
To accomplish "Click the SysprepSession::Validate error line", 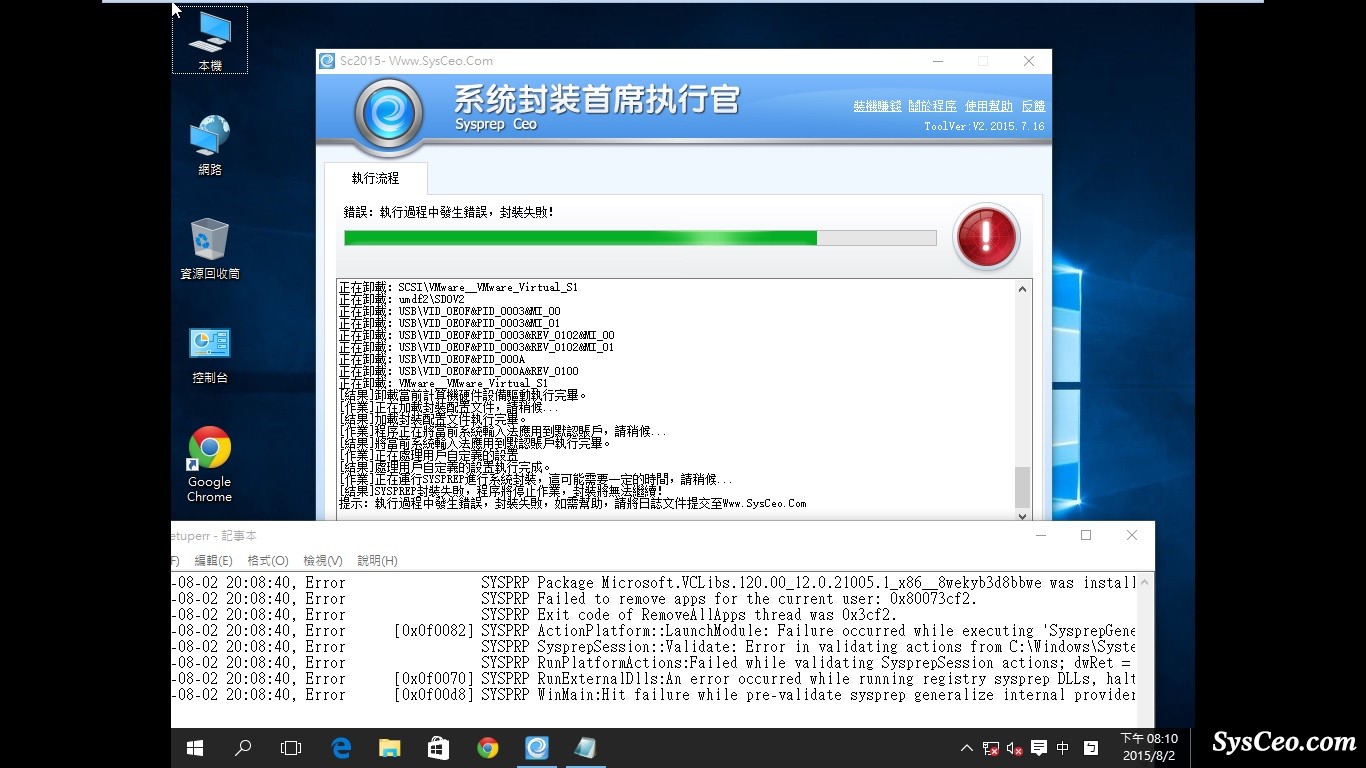I will point(654,646).
